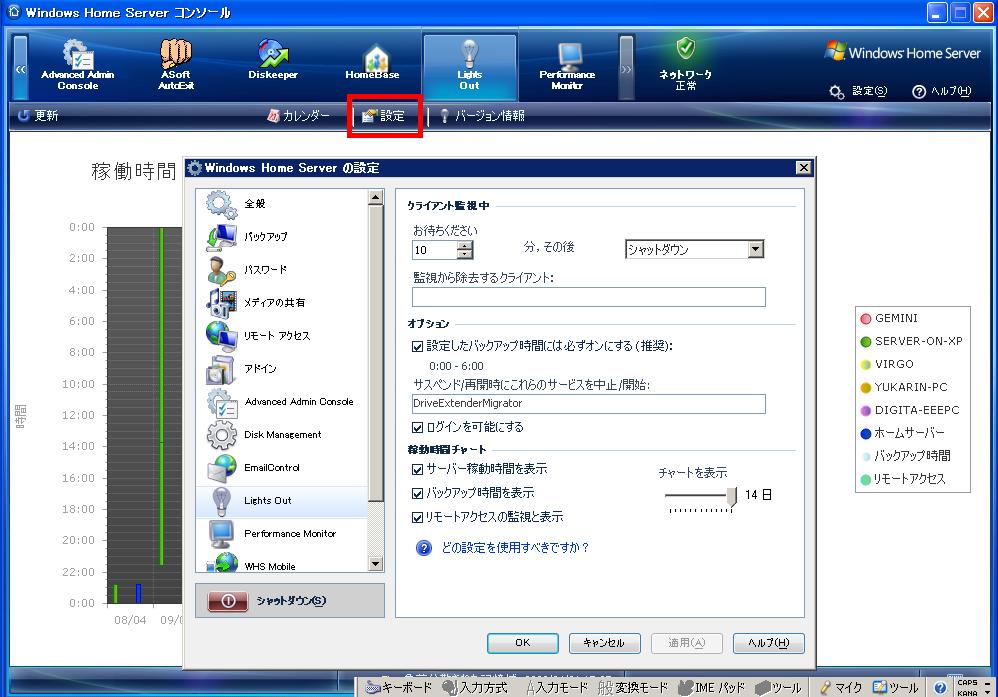This screenshot has height=697, width=998.
Task: Select WHS Mobile in settings list
Action: (282, 564)
